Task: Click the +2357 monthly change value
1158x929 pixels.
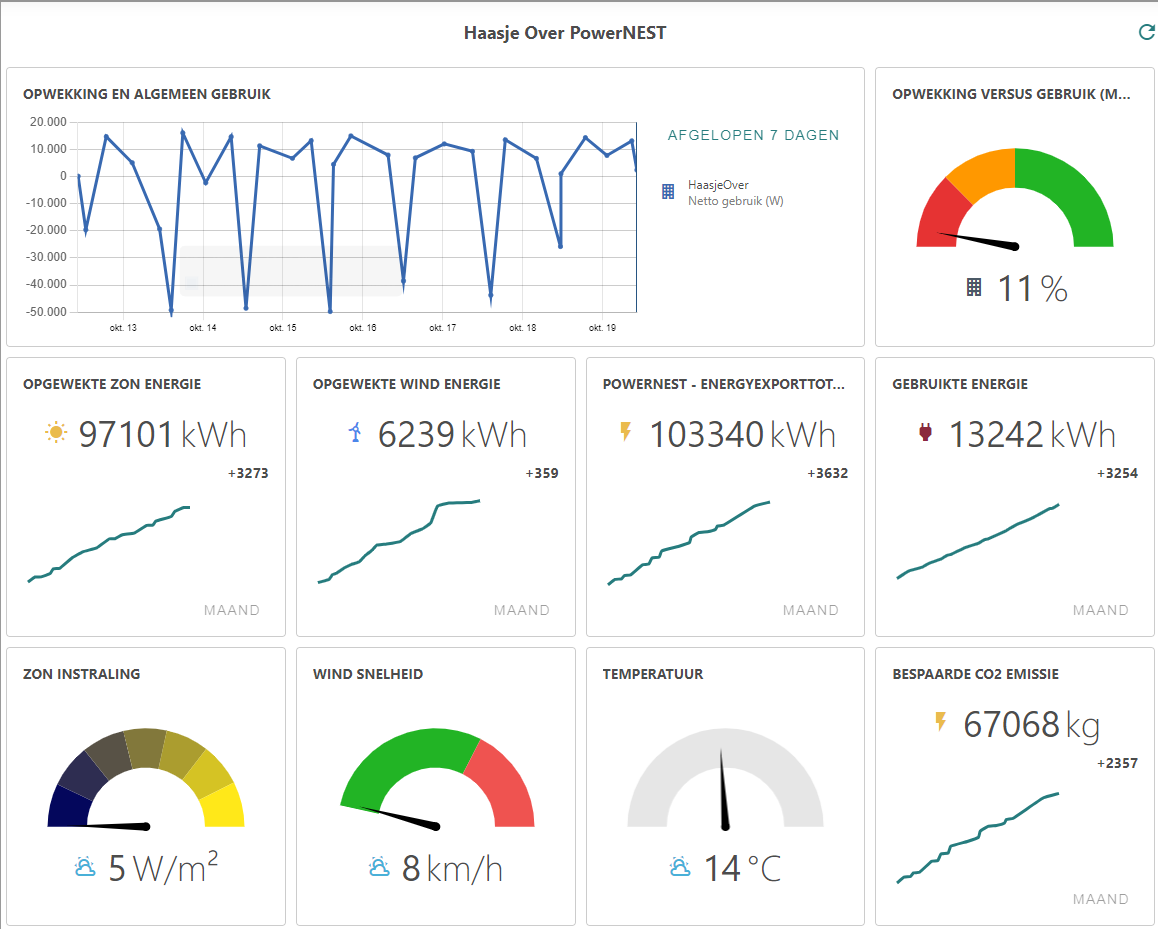Action: (1117, 764)
